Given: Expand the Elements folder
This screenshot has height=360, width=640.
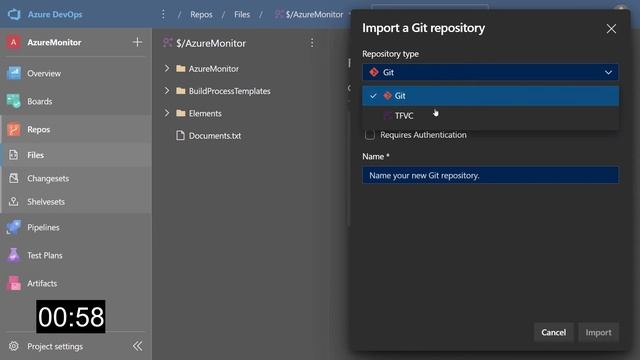Looking at the screenshot, I should (167, 113).
